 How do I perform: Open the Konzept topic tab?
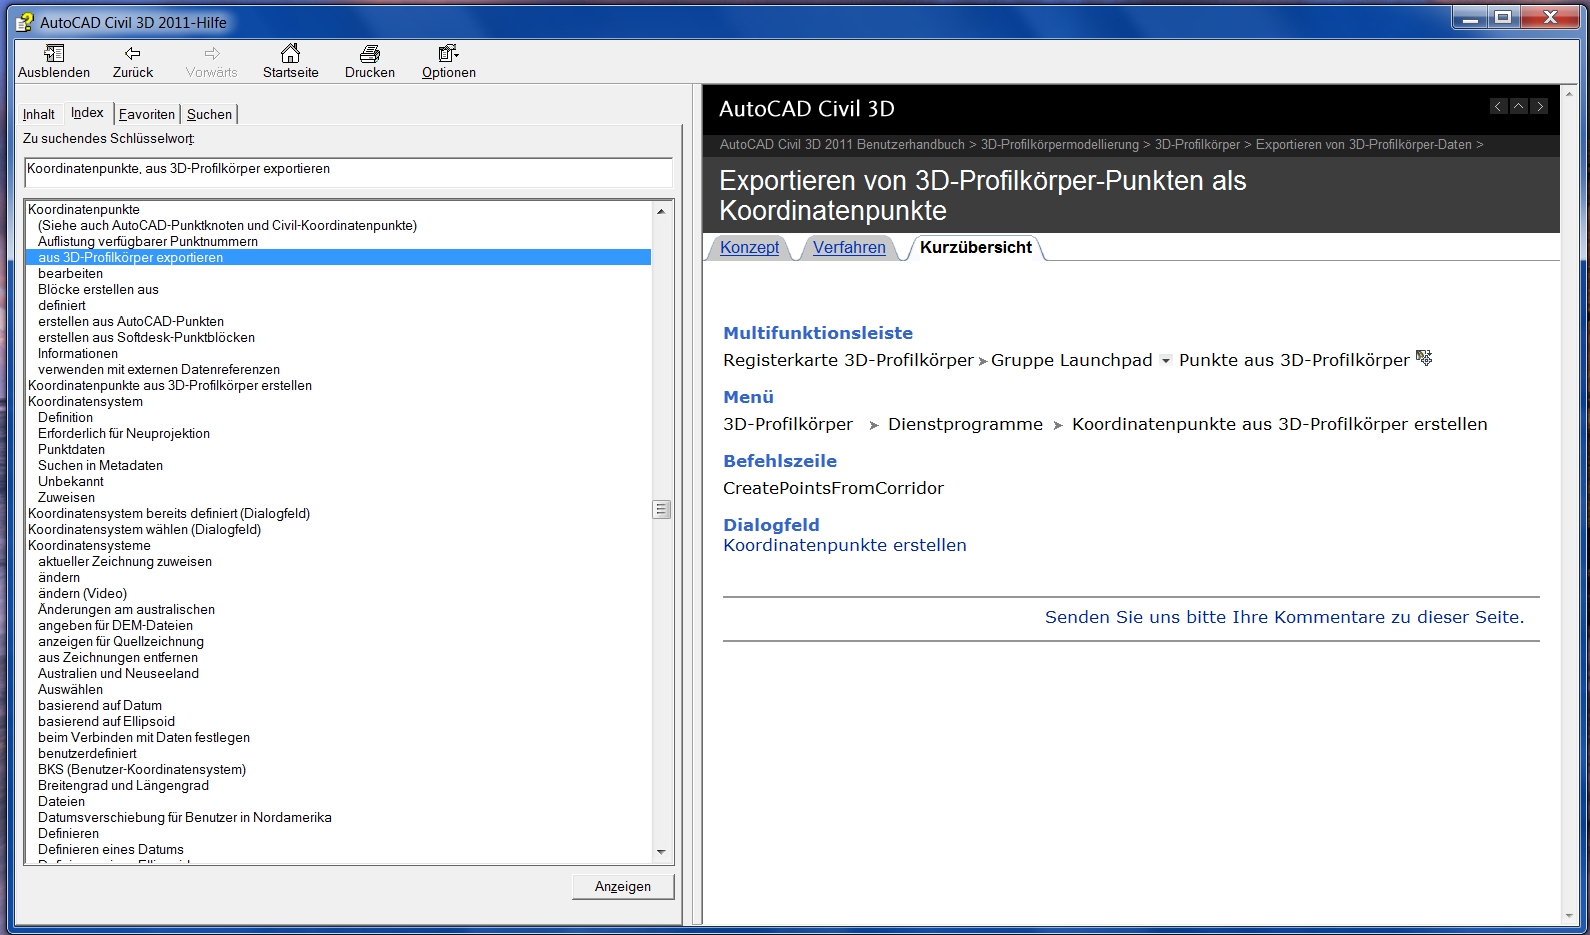(x=749, y=247)
